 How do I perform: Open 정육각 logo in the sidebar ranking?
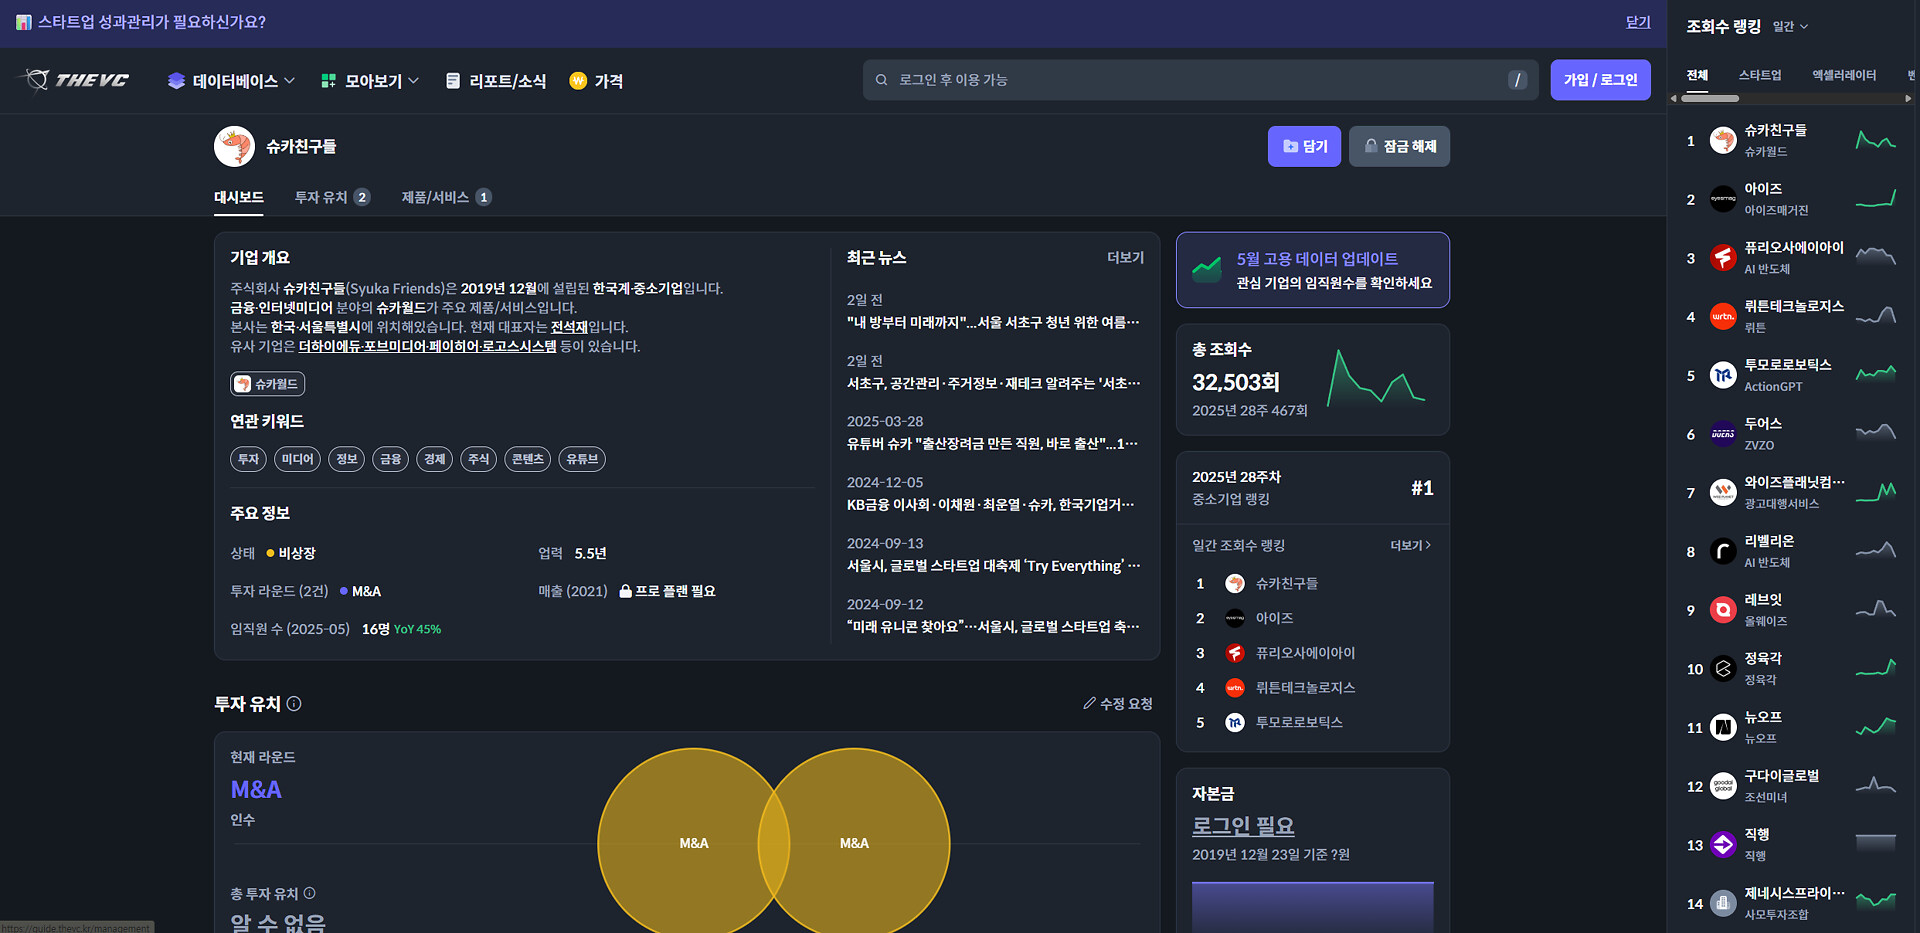[1723, 669]
